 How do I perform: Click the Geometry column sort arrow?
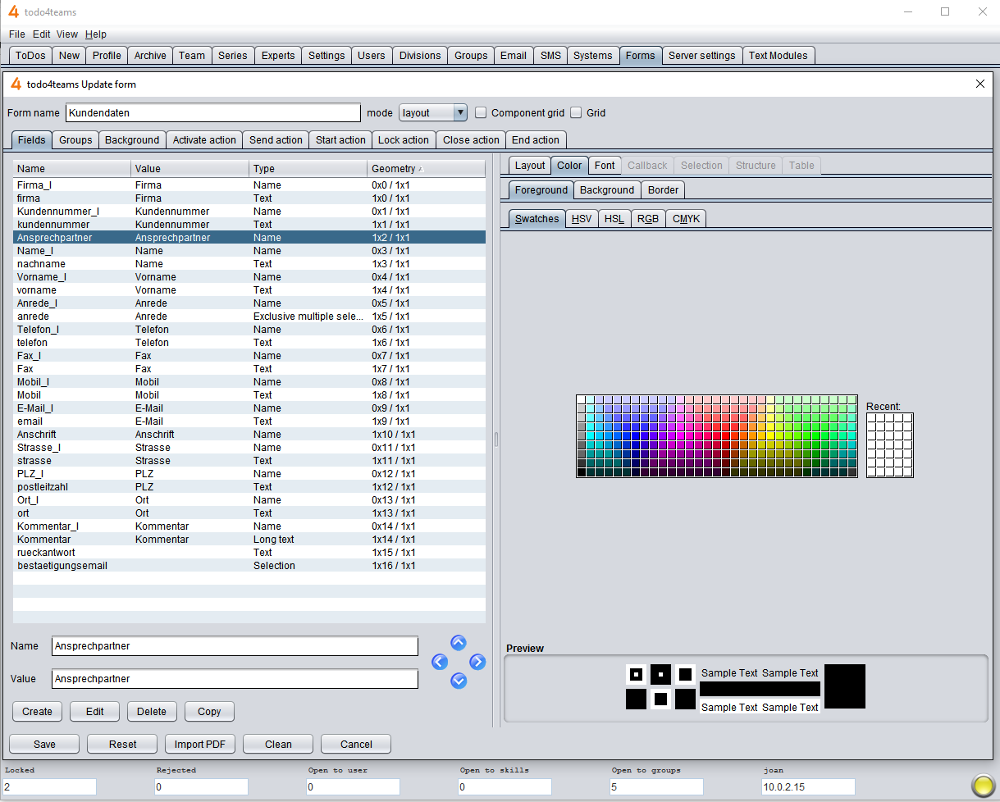(x=420, y=169)
